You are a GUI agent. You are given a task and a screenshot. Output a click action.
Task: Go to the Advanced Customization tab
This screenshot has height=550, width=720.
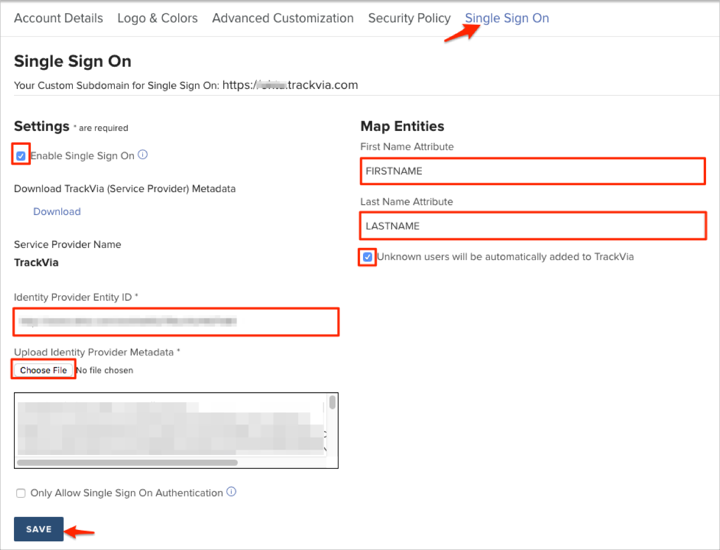point(282,18)
